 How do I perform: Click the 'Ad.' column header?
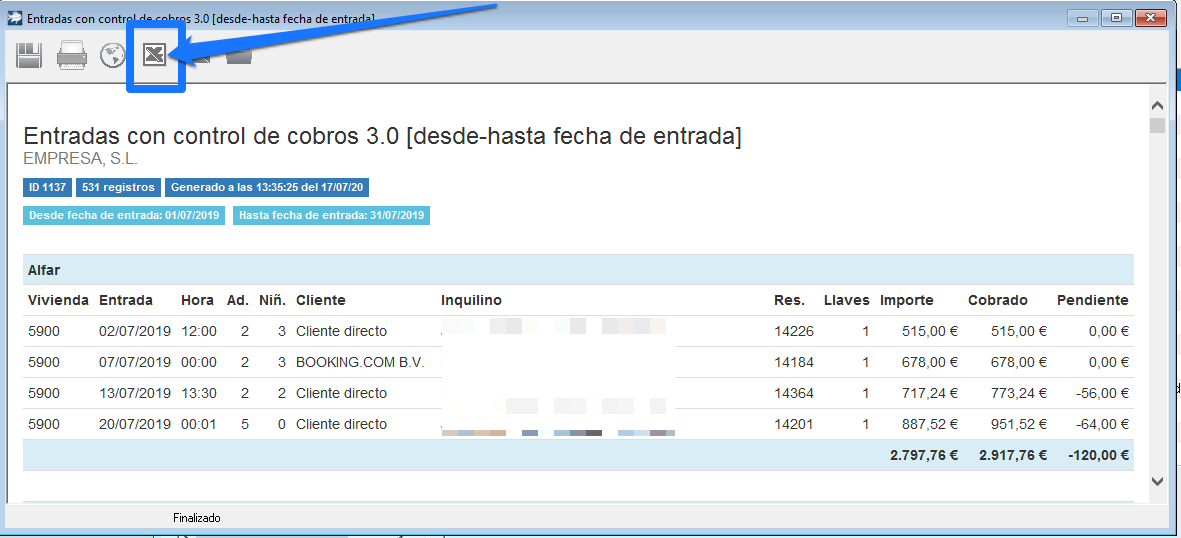pyautogui.click(x=238, y=300)
